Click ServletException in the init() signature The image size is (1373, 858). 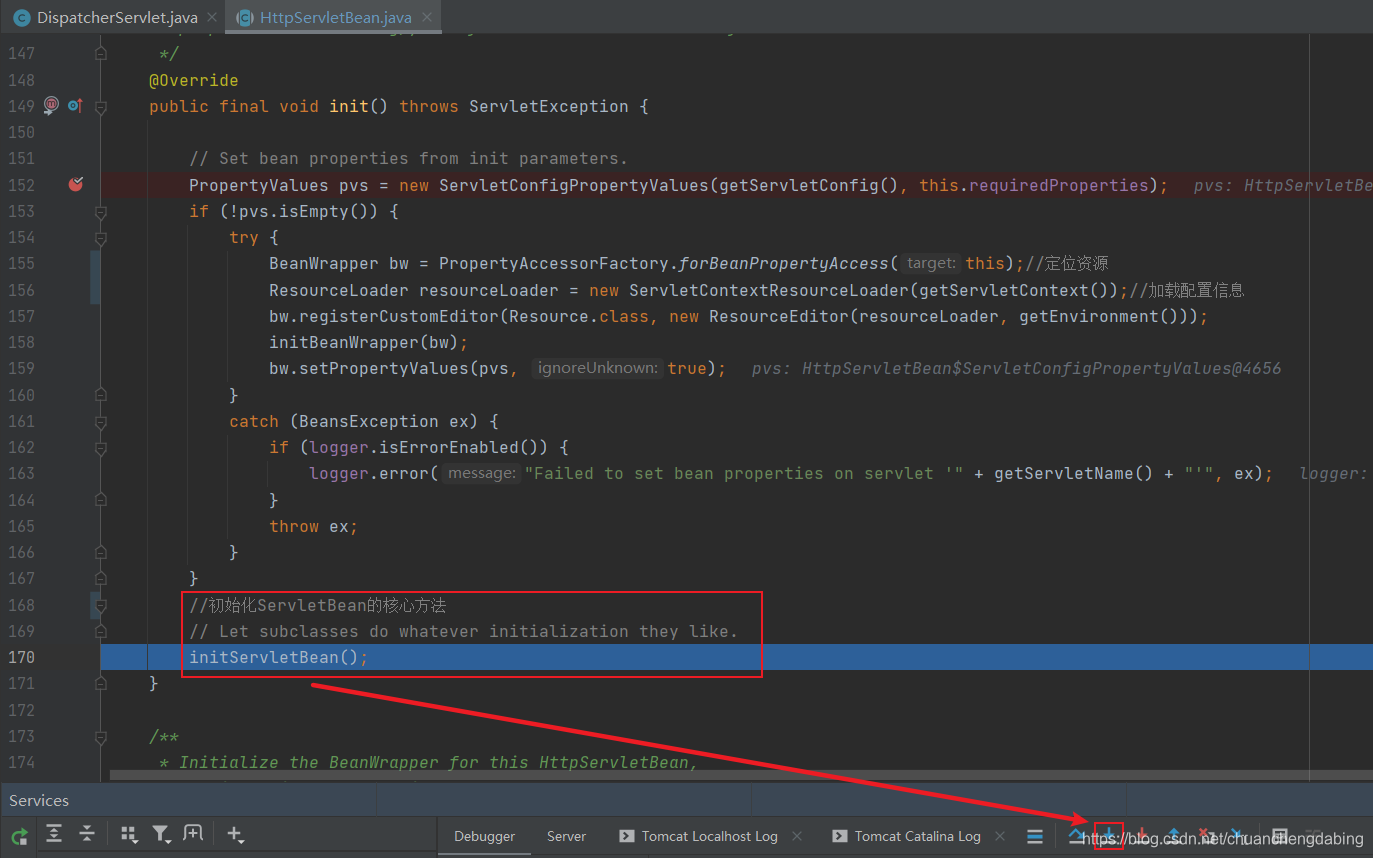click(x=548, y=106)
